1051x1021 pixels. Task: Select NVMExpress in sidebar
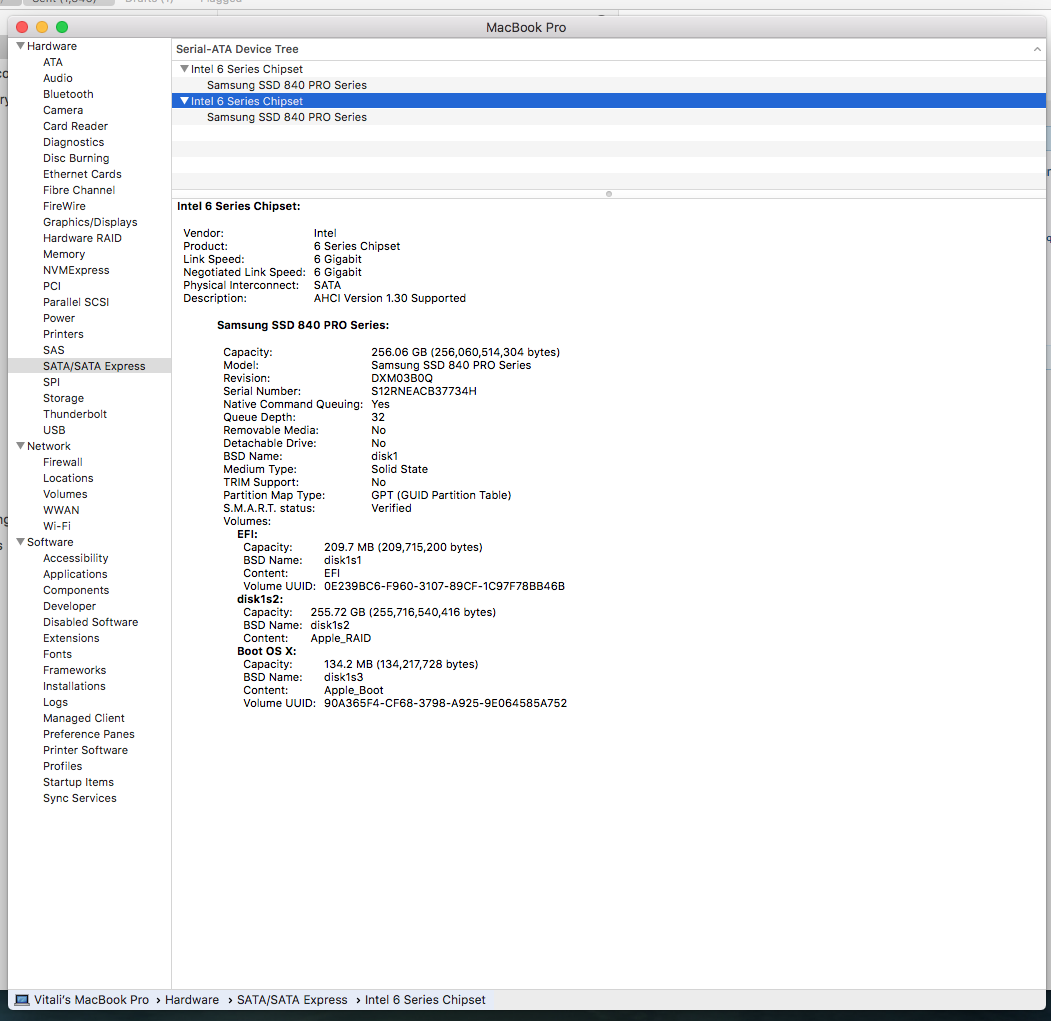pyautogui.click(x=76, y=270)
